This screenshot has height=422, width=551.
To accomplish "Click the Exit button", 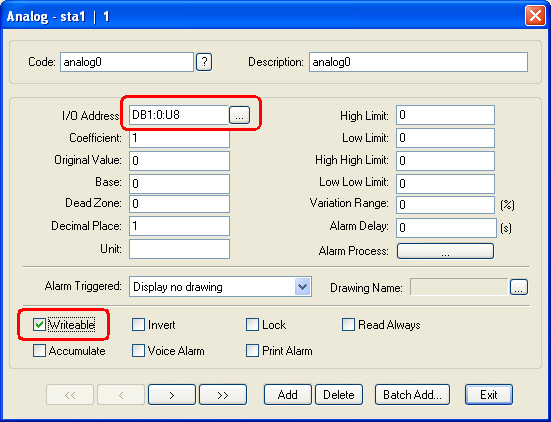I will point(489,395).
